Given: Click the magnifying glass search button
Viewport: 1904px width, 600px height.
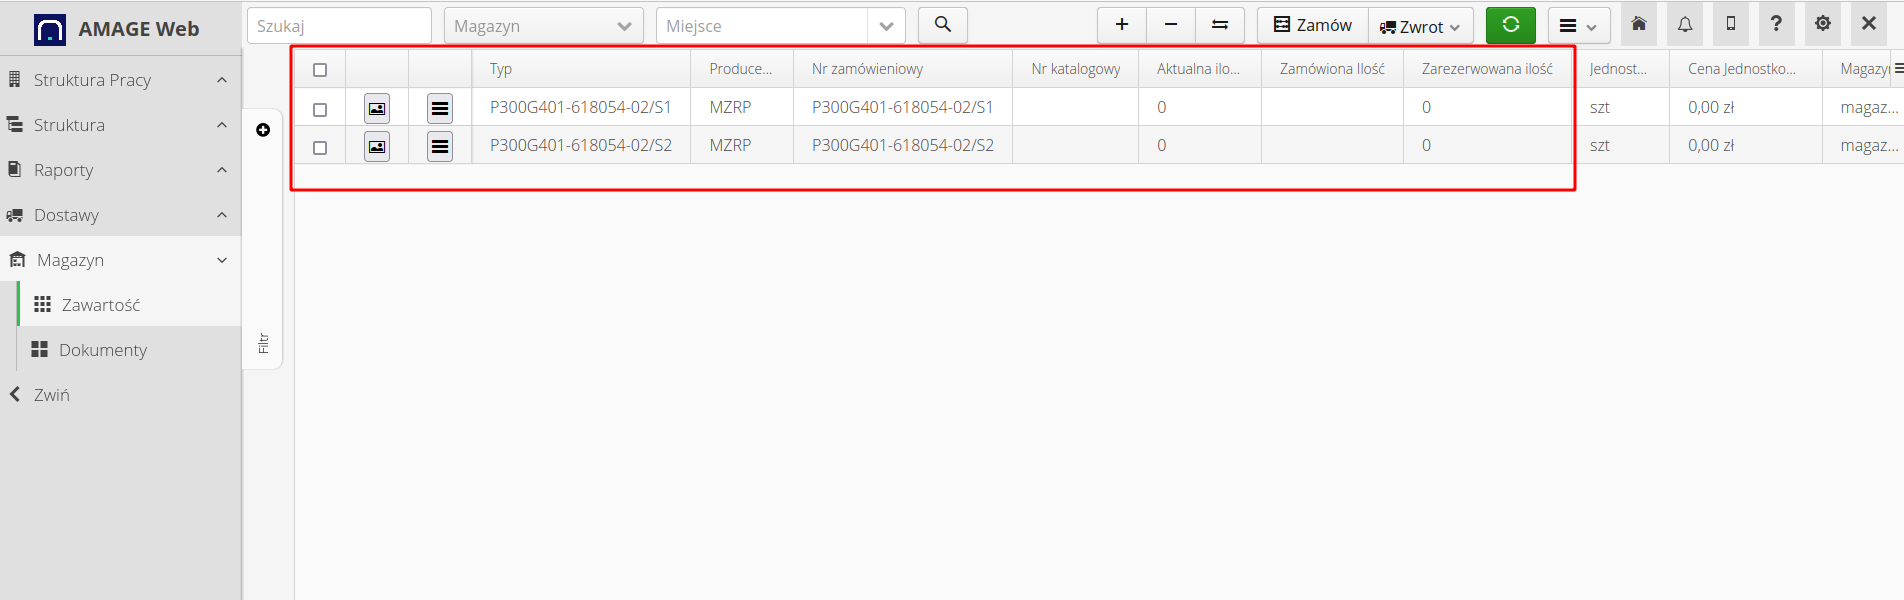Looking at the screenshot, I should [x=942, y=25].
